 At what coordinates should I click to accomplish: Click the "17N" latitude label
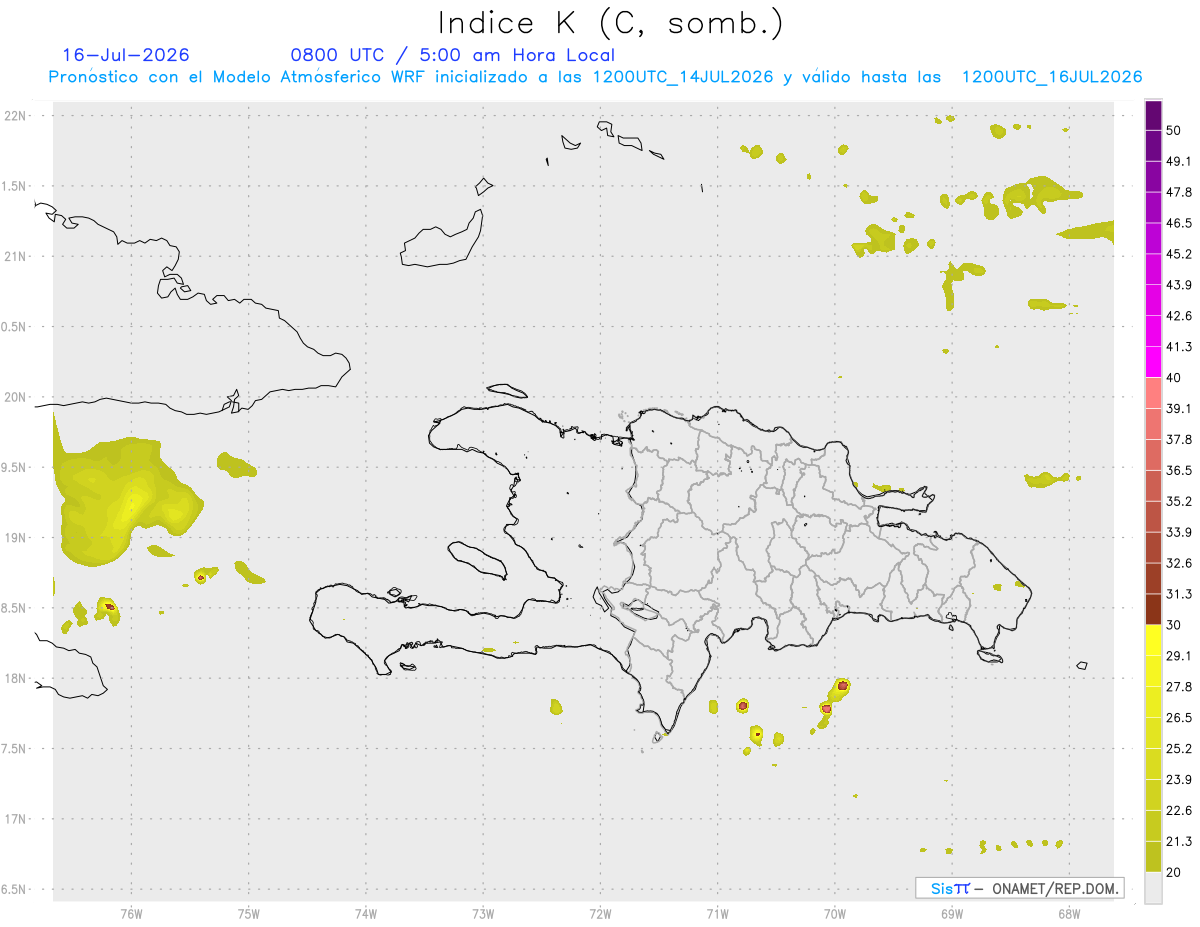pos(17,819)
